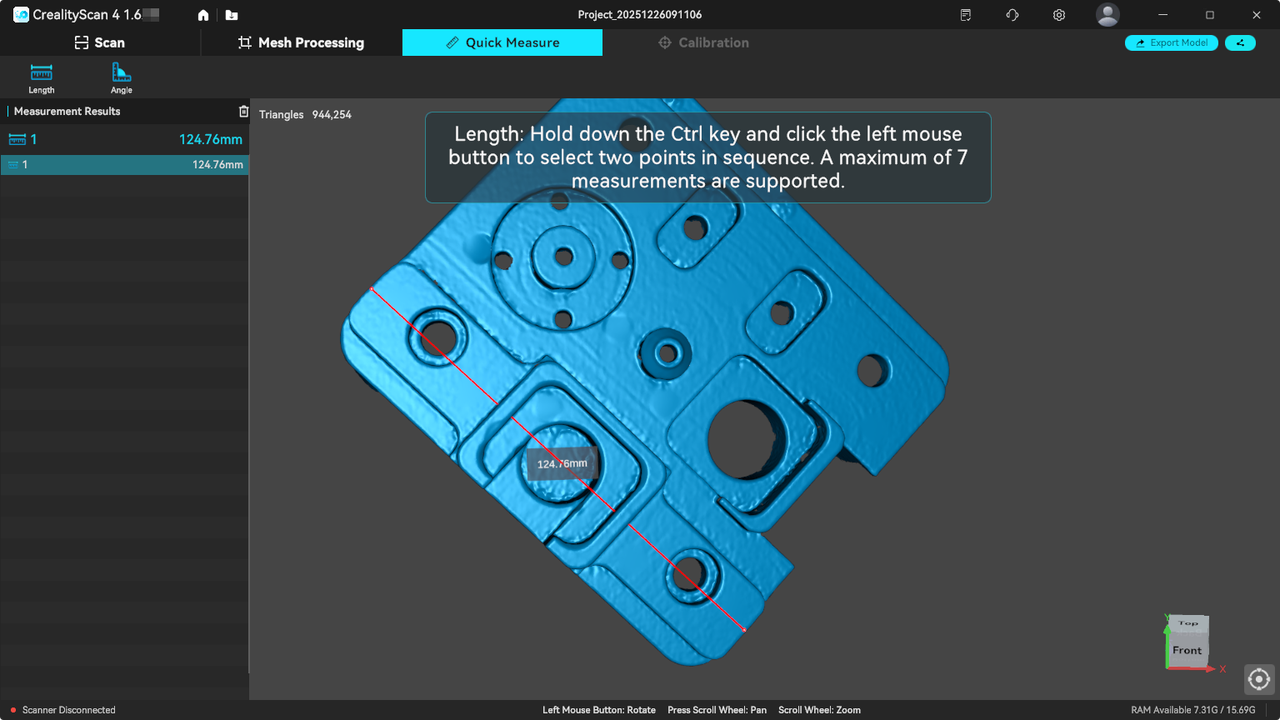Click the Export Model button
Image resolution: width=1280 pixels, height=720 pixels.
pos(1171,43)
